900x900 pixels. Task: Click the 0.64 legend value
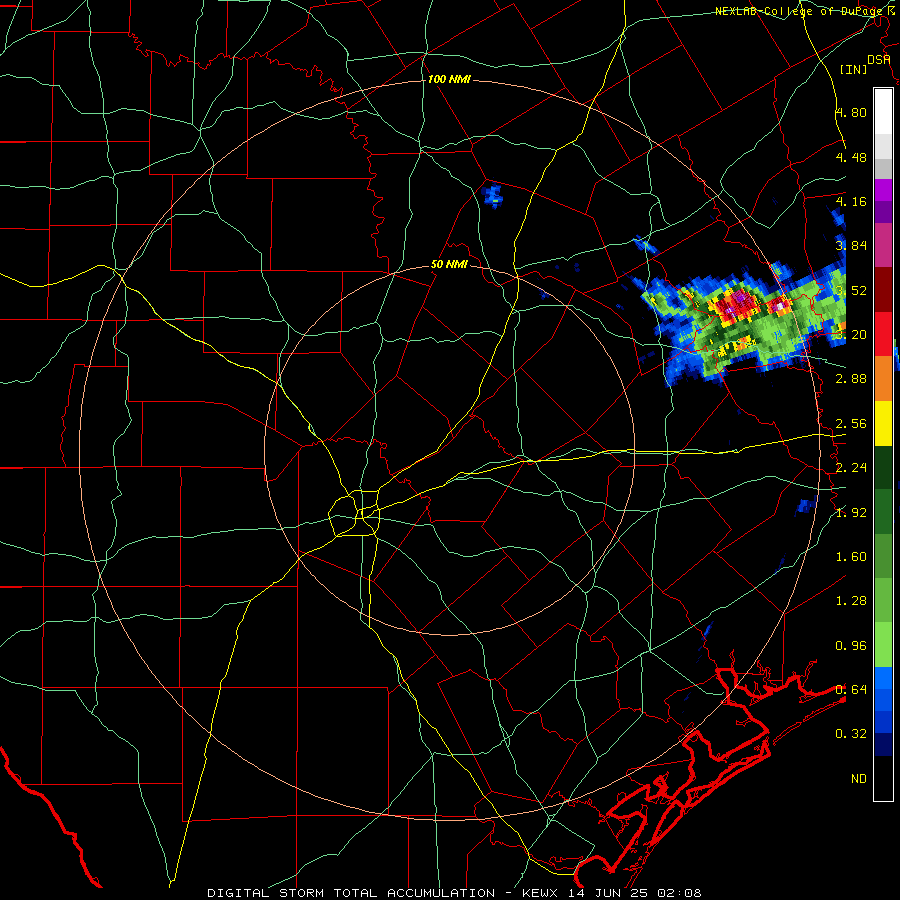[x=851, y=690]
